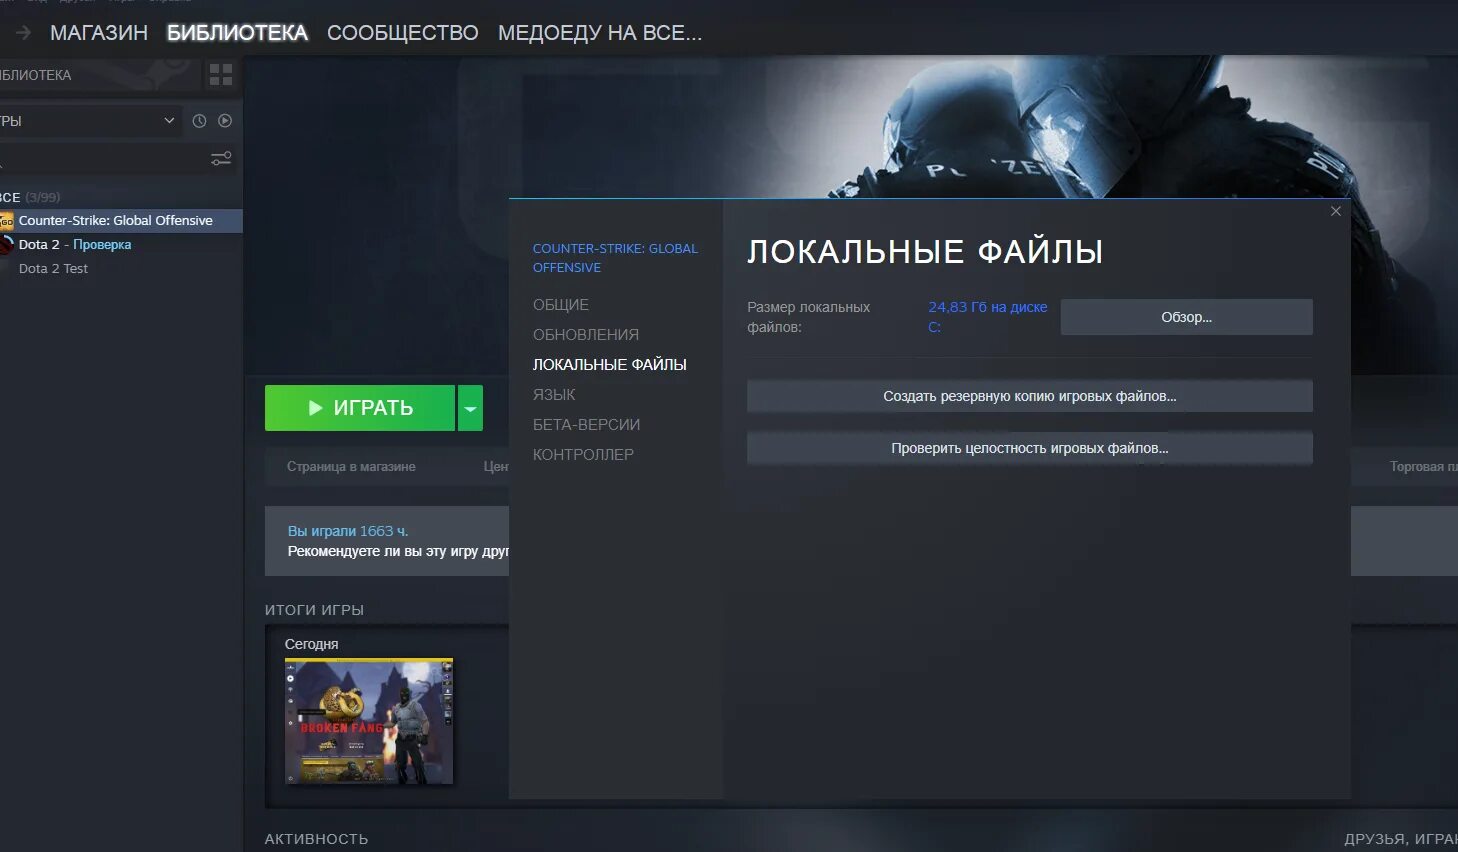Switch library to grid view icon
Viewport: 1458px width, 852px height.
221,75
